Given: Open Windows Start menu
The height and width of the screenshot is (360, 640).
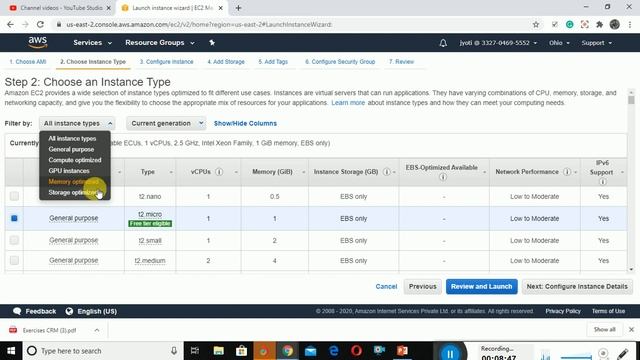Looking at the screenshot, I should (11, 351).
